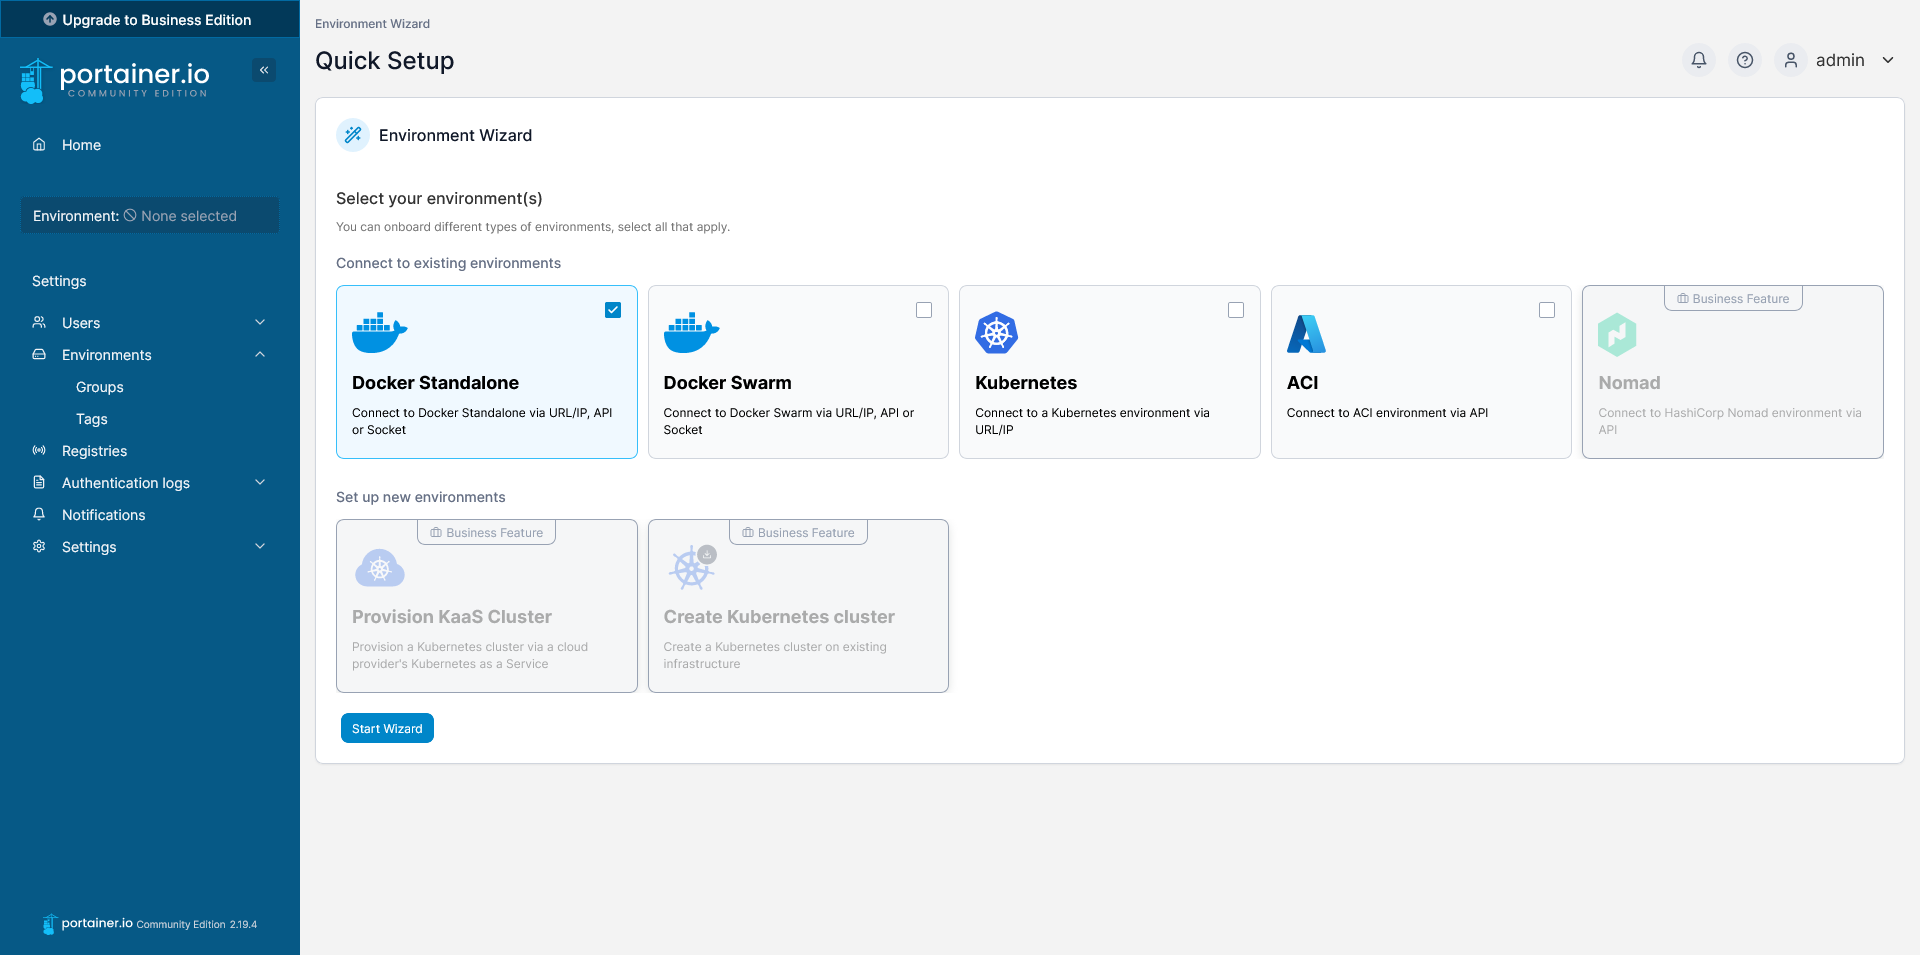Click the 'Set up new environments' label
1920x955 pixels.
420,497
